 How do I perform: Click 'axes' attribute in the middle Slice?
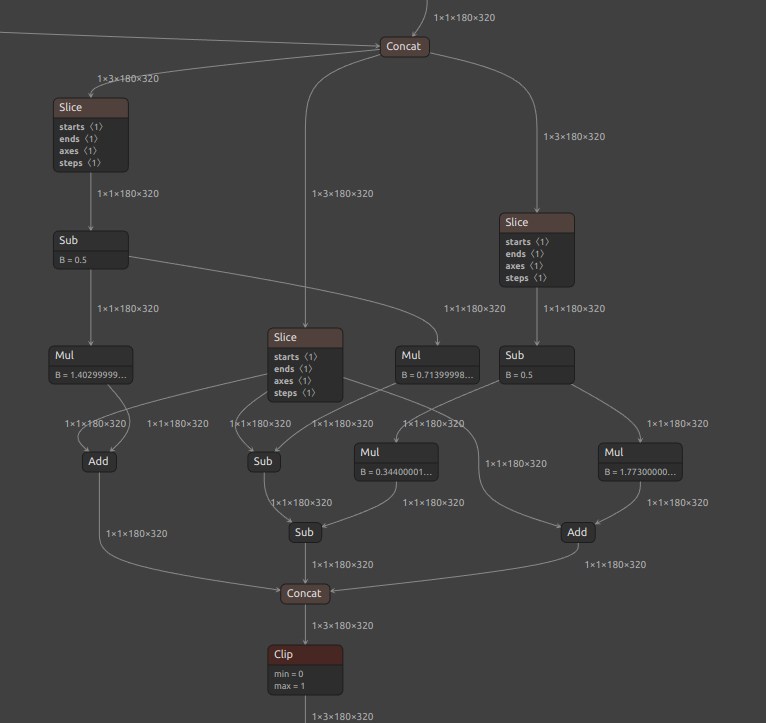pyautogui.click(x=293, y=381)
